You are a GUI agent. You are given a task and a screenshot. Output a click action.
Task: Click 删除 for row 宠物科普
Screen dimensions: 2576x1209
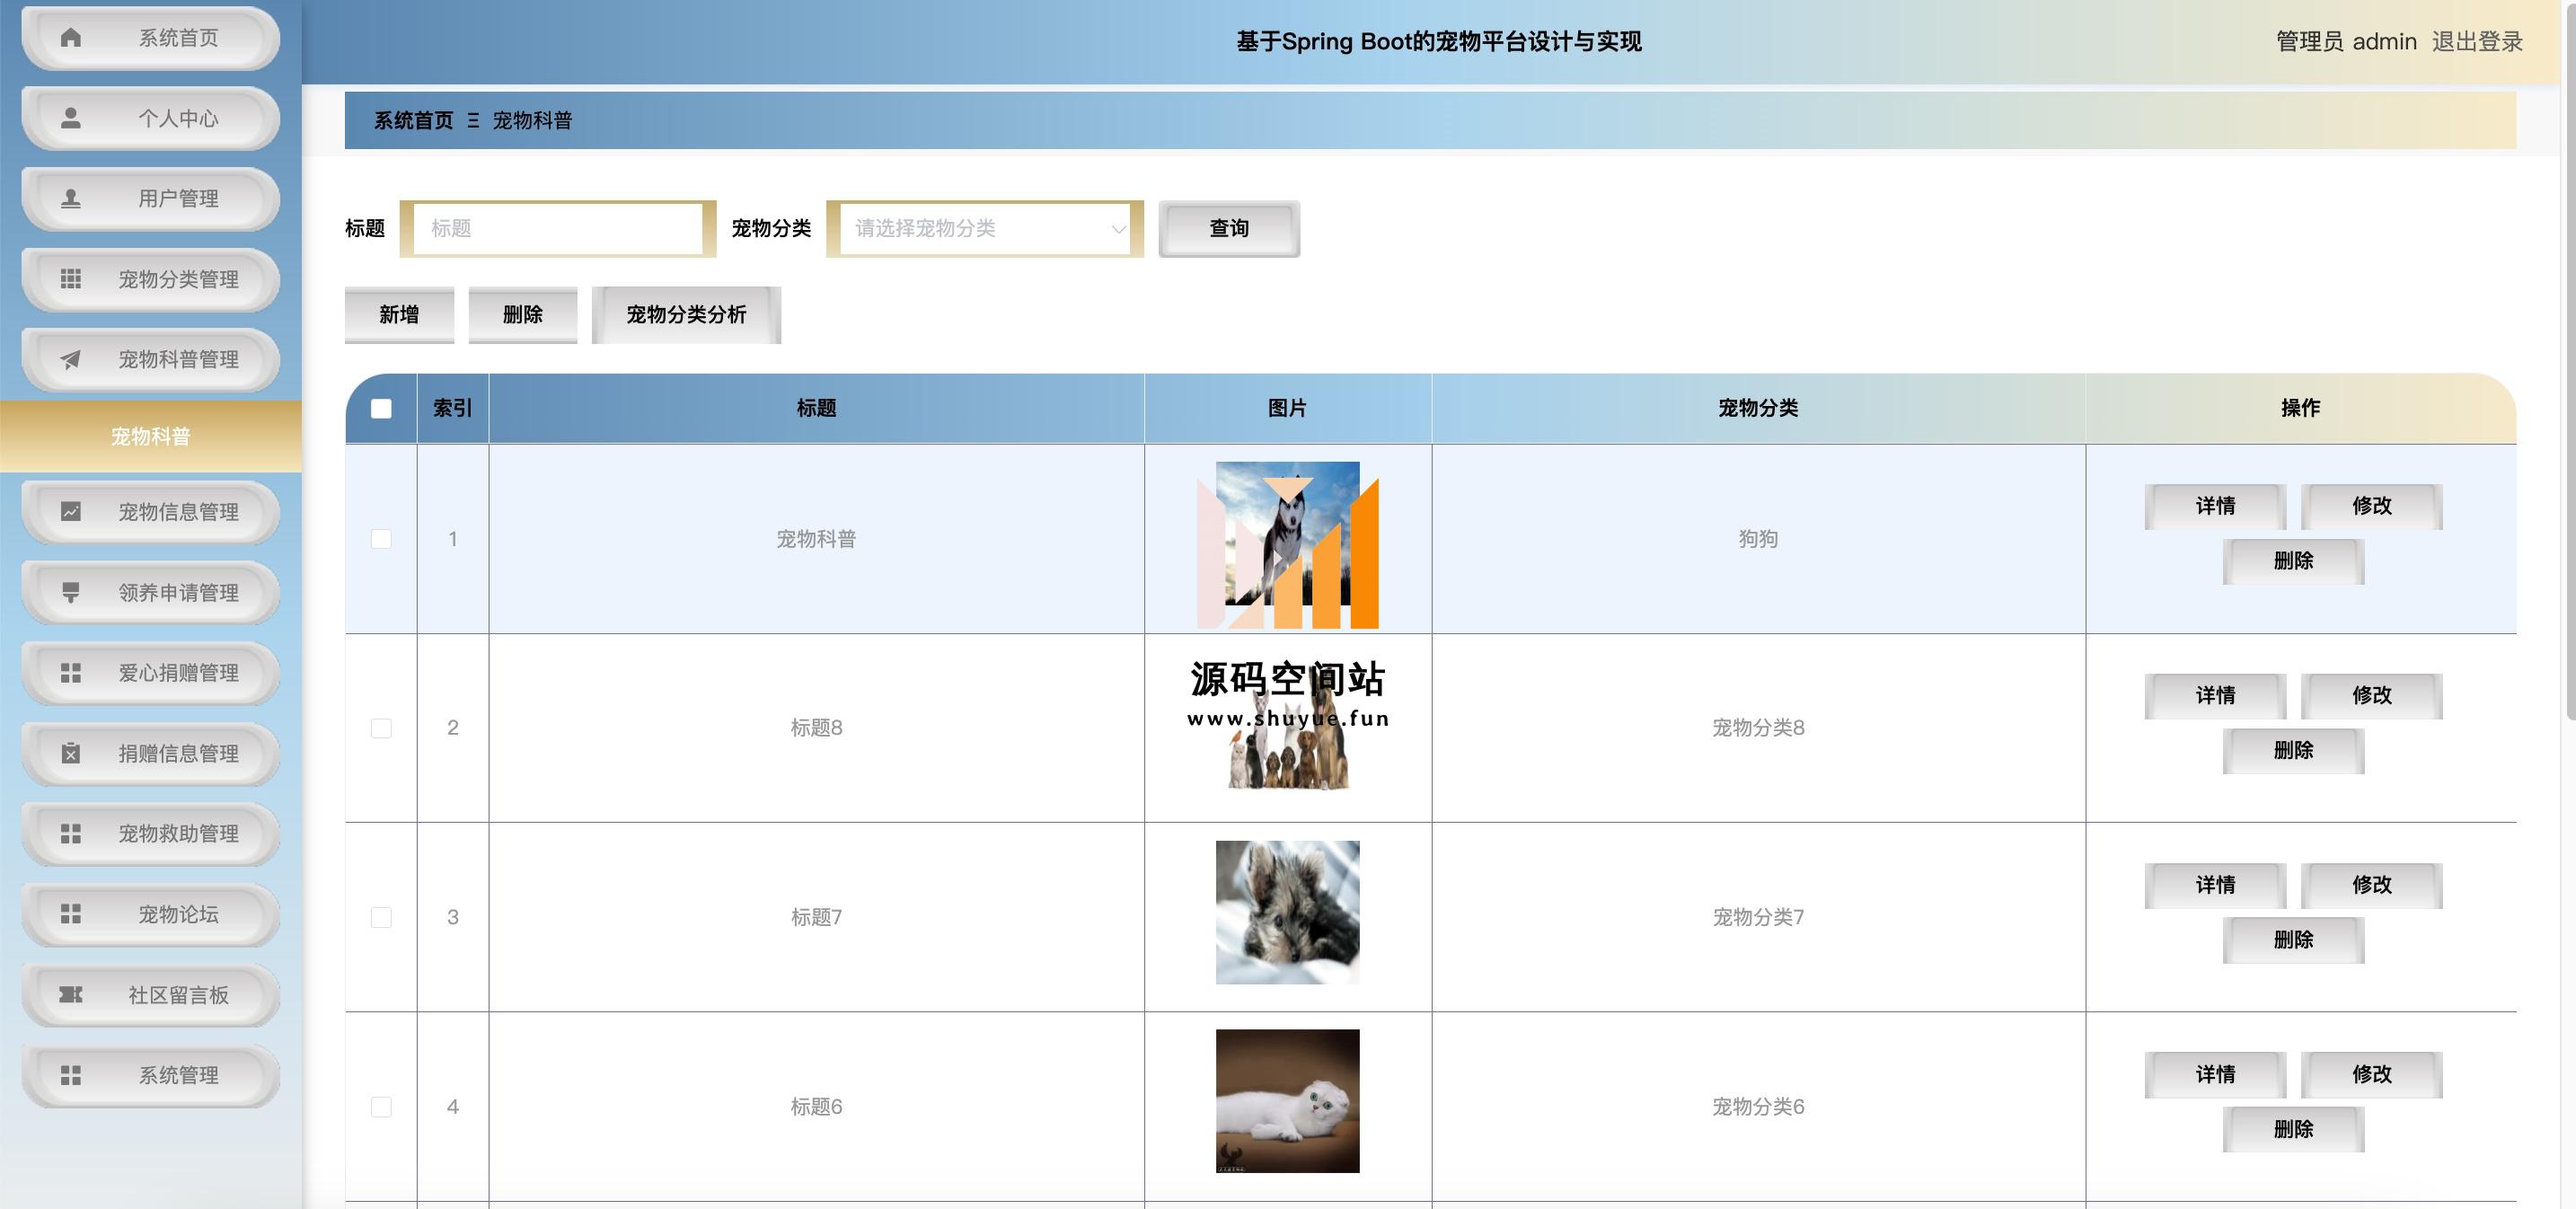(2293, 561)
